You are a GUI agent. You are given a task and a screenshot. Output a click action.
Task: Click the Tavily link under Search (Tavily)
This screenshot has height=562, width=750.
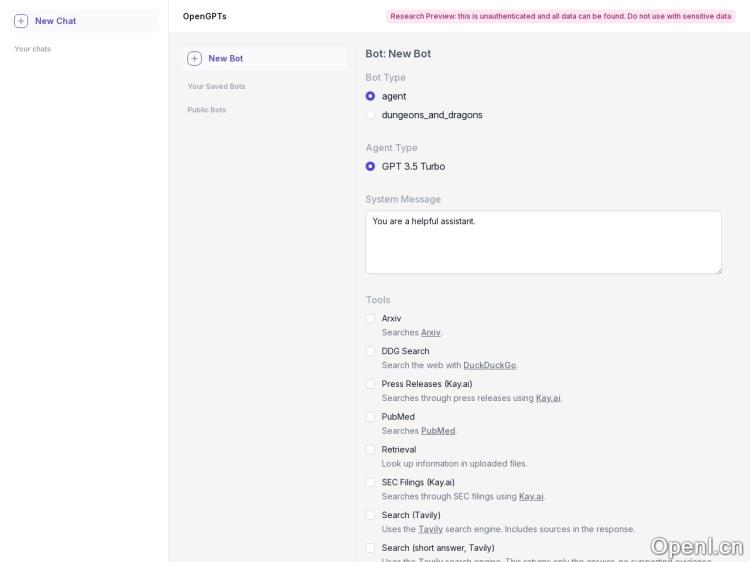click(430, 529)
